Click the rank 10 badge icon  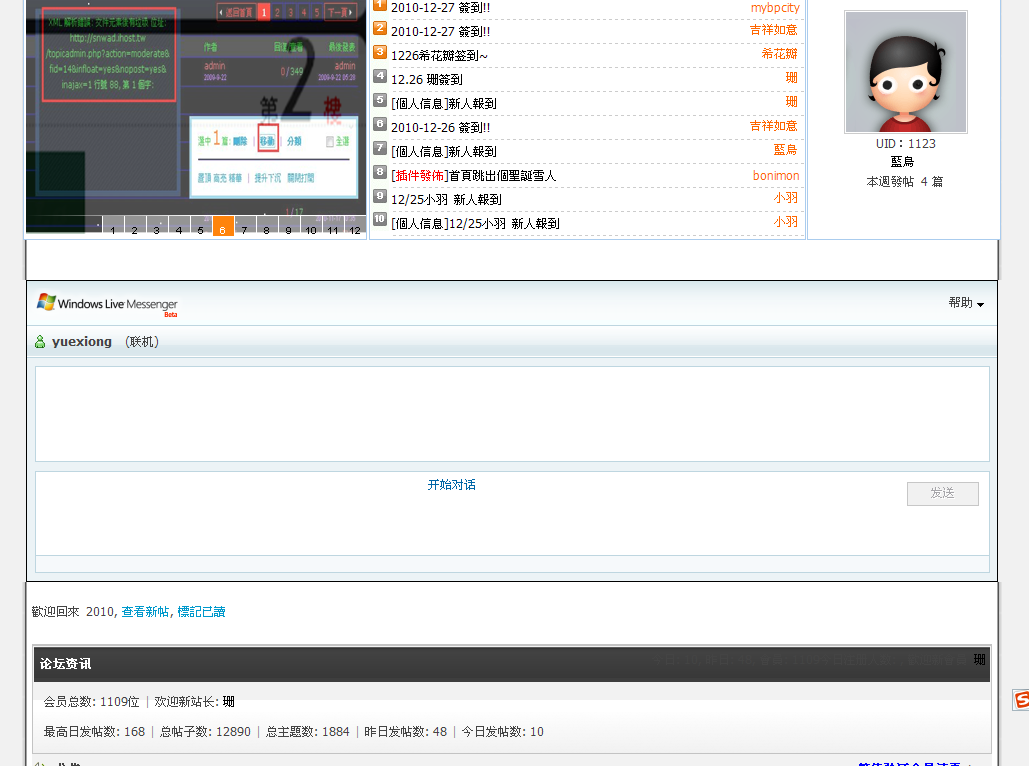(380, 219)
